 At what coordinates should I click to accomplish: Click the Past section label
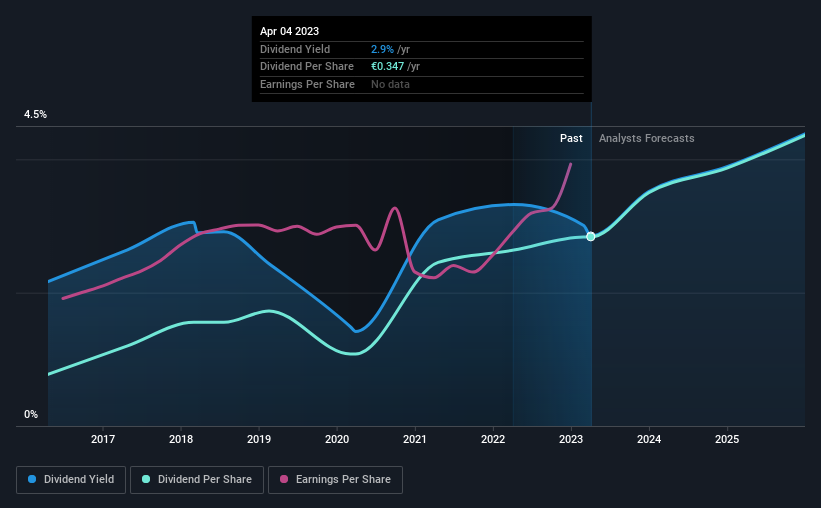pos(571,138)
